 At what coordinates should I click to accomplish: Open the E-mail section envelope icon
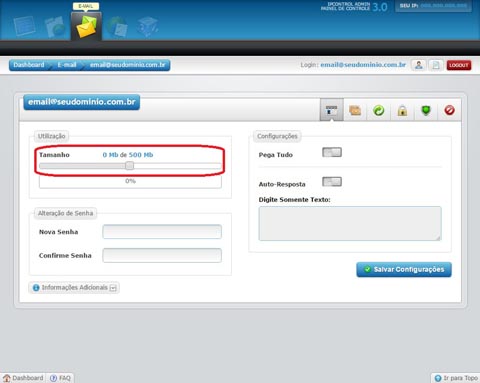tap(86, 27)
